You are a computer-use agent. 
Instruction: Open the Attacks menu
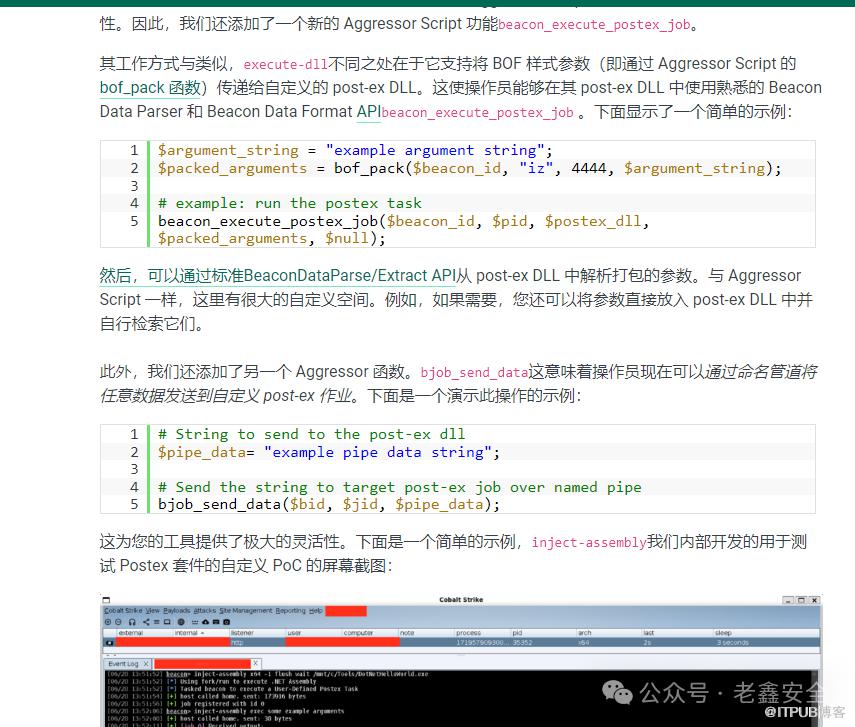(x=205, y=610)
